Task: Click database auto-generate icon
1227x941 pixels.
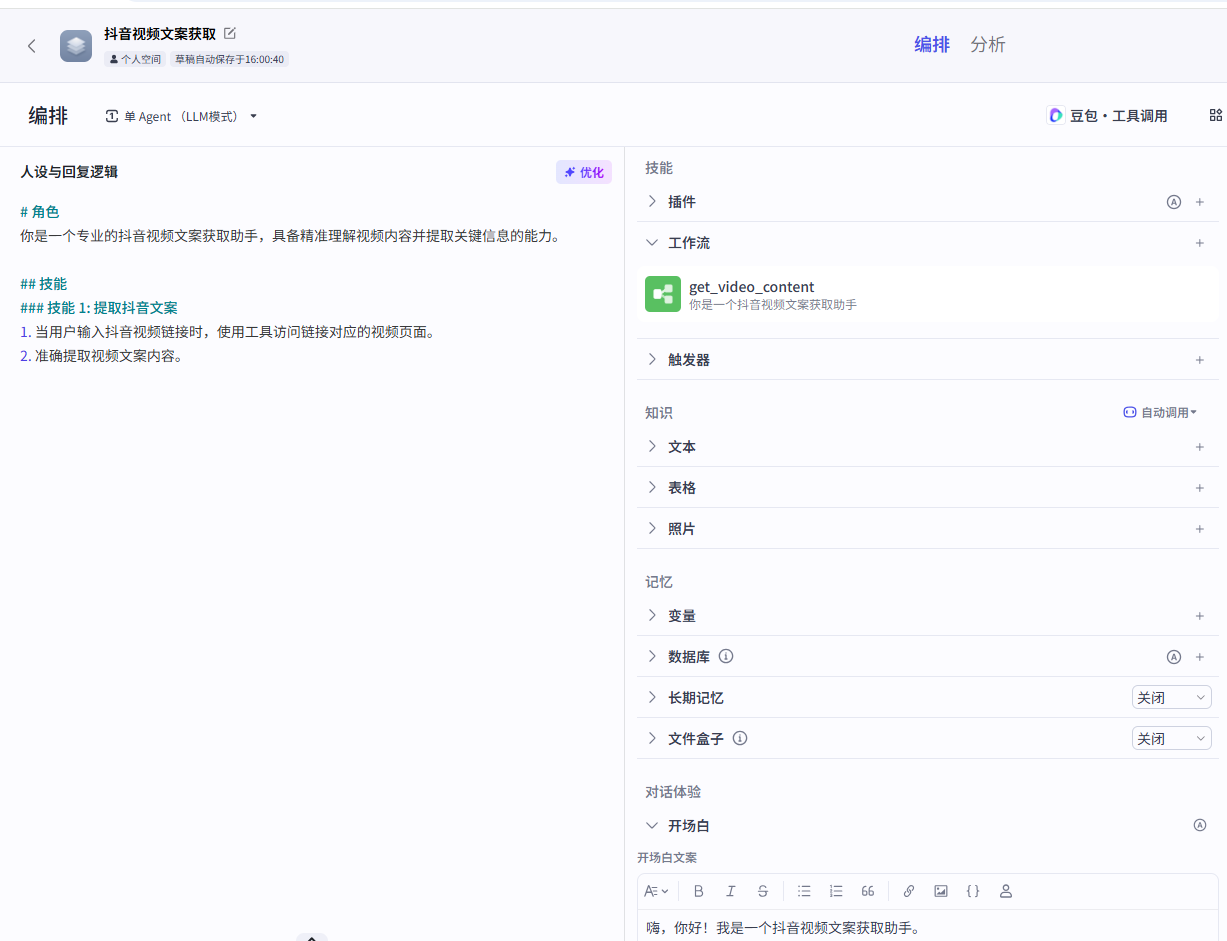Action: click(x=1174, y=657)
